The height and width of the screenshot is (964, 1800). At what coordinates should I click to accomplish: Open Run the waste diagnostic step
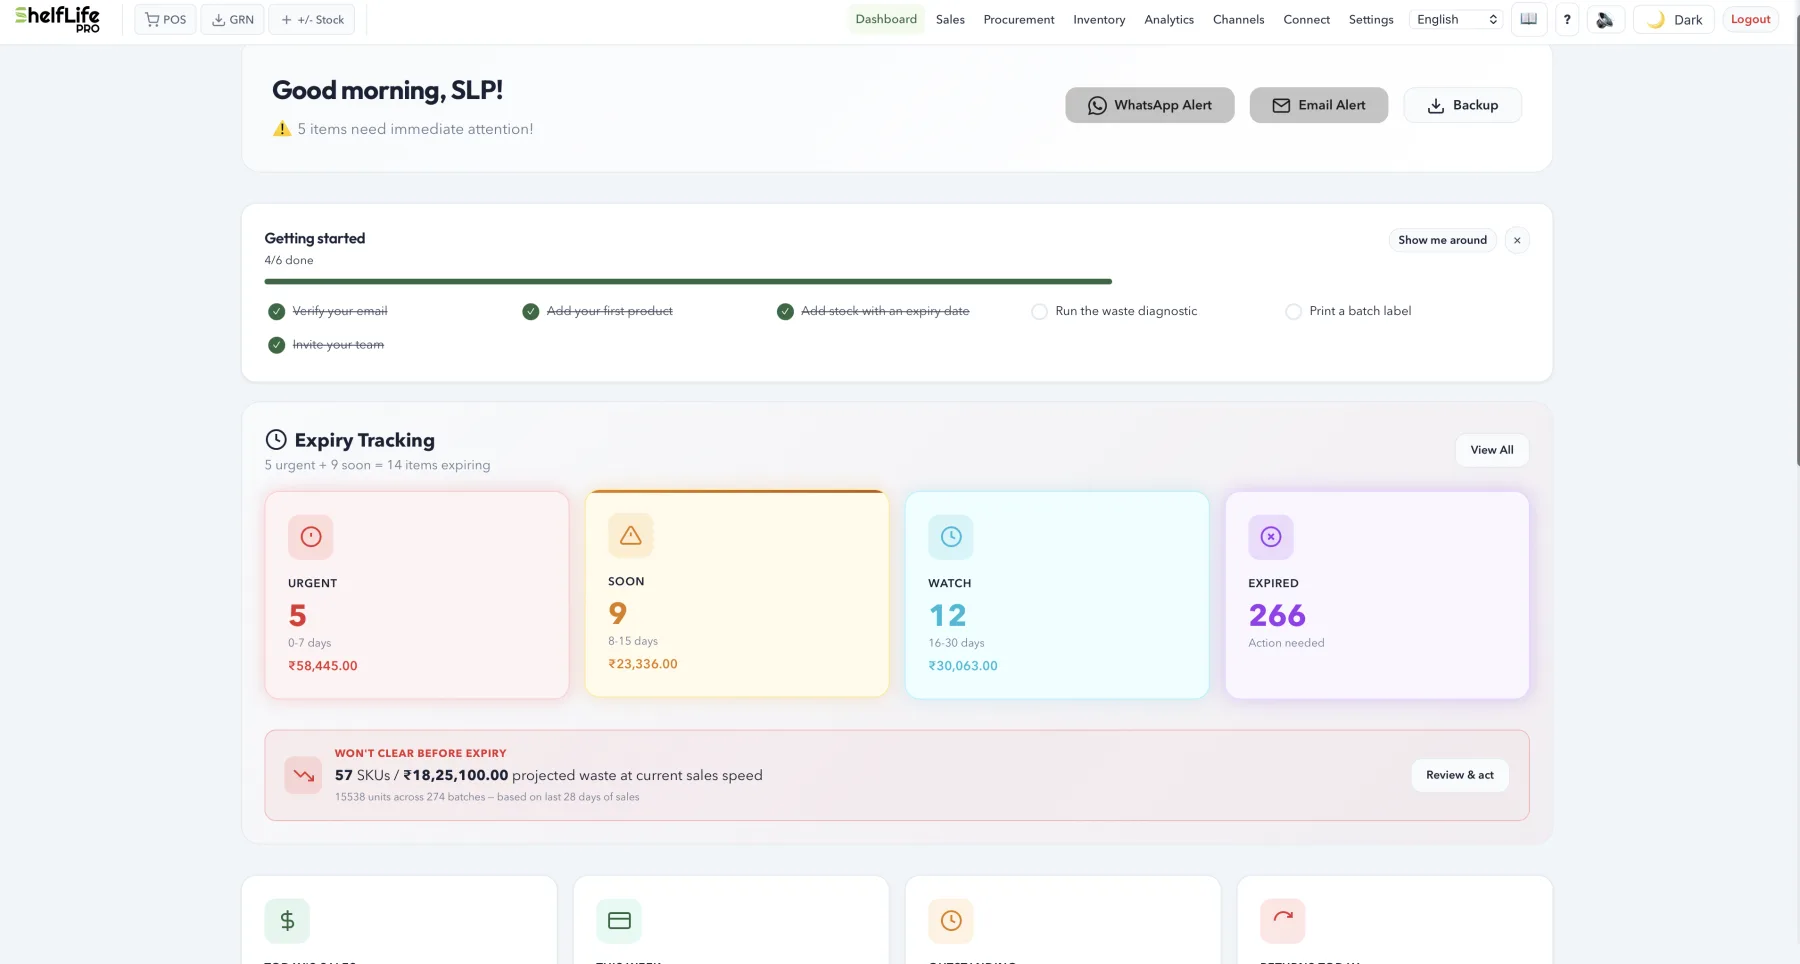click(x=1126, y=311)
